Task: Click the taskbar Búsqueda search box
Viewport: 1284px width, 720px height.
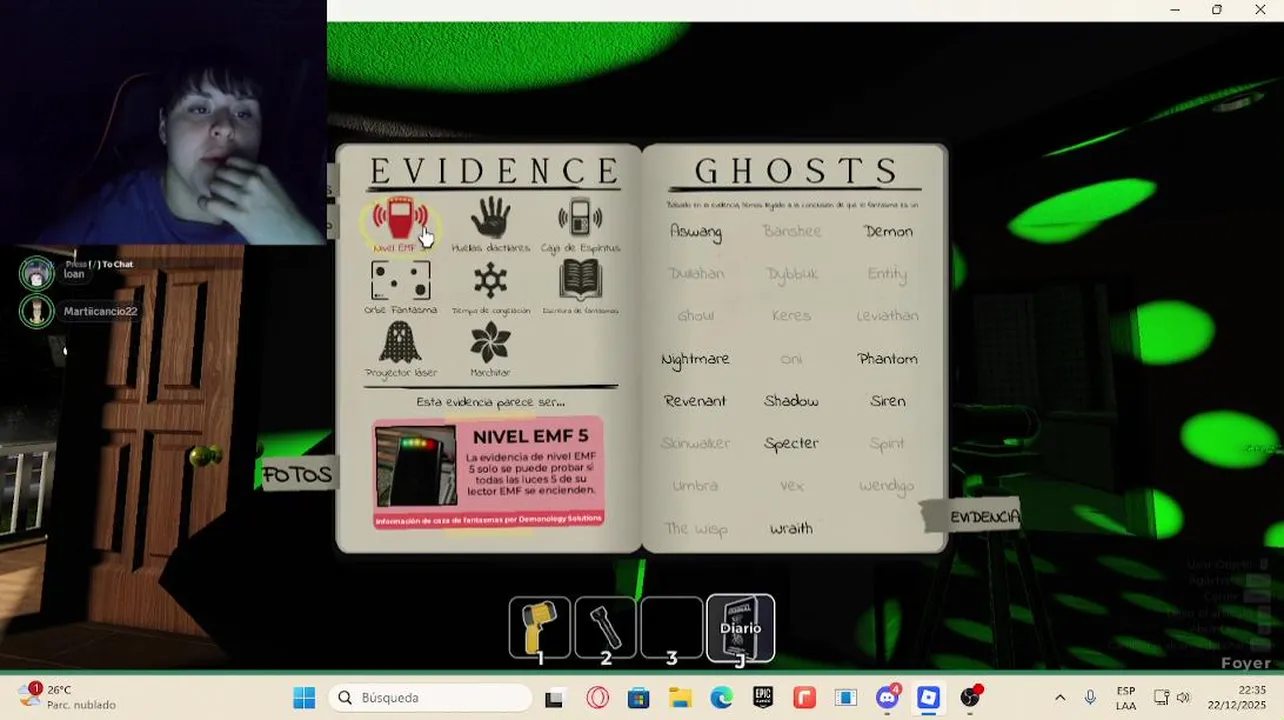Action: 431,697
